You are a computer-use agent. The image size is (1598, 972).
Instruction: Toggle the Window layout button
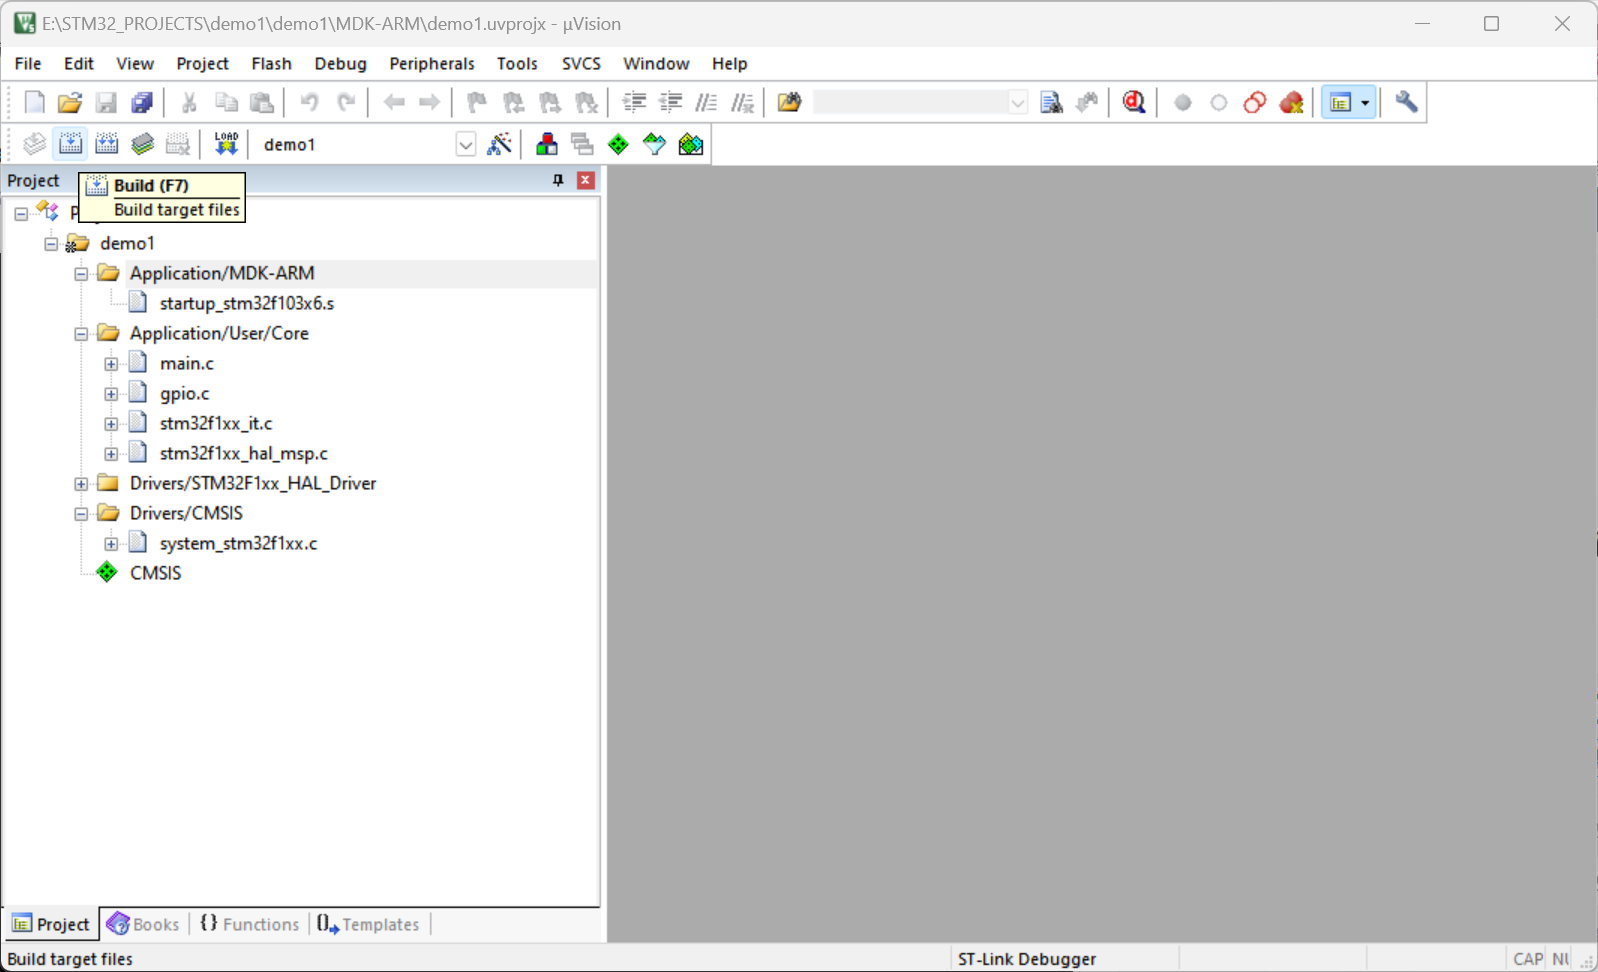pyautogui.click(x=1340, y=102)
